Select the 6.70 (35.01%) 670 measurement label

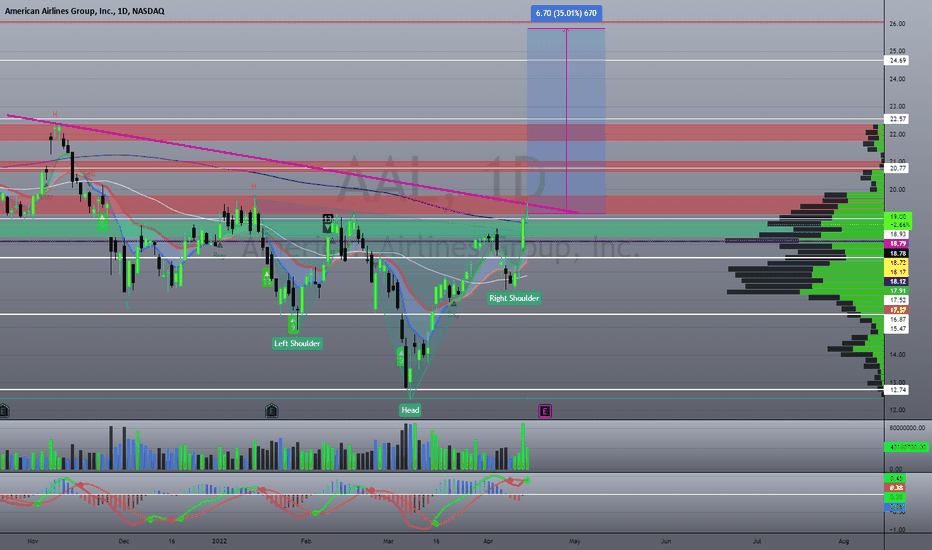566,13
